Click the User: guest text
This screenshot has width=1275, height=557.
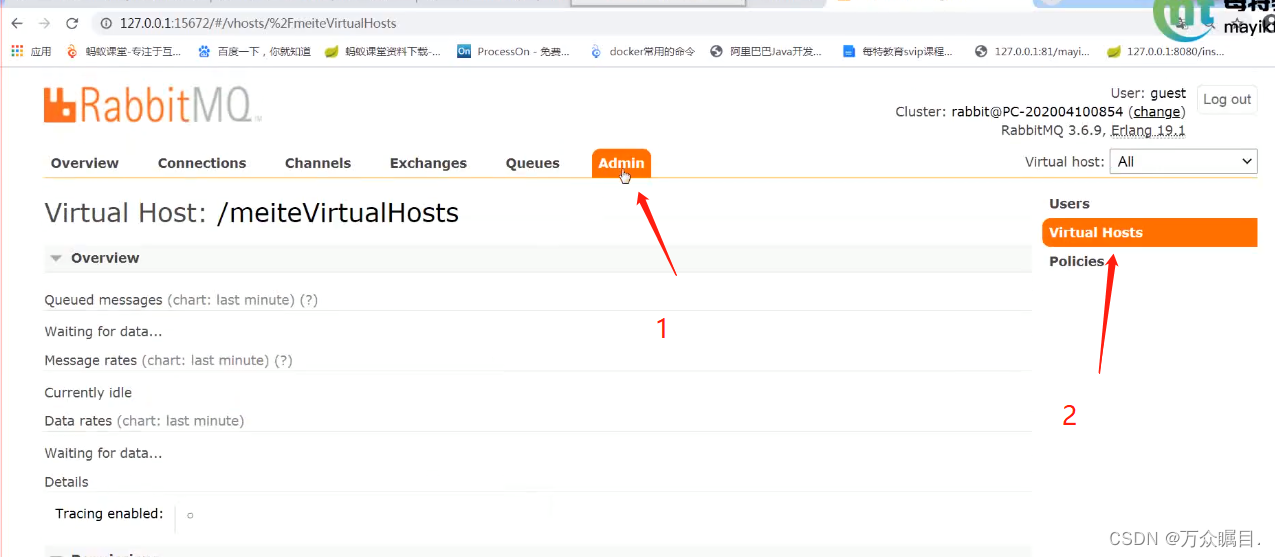point(1148,93)
